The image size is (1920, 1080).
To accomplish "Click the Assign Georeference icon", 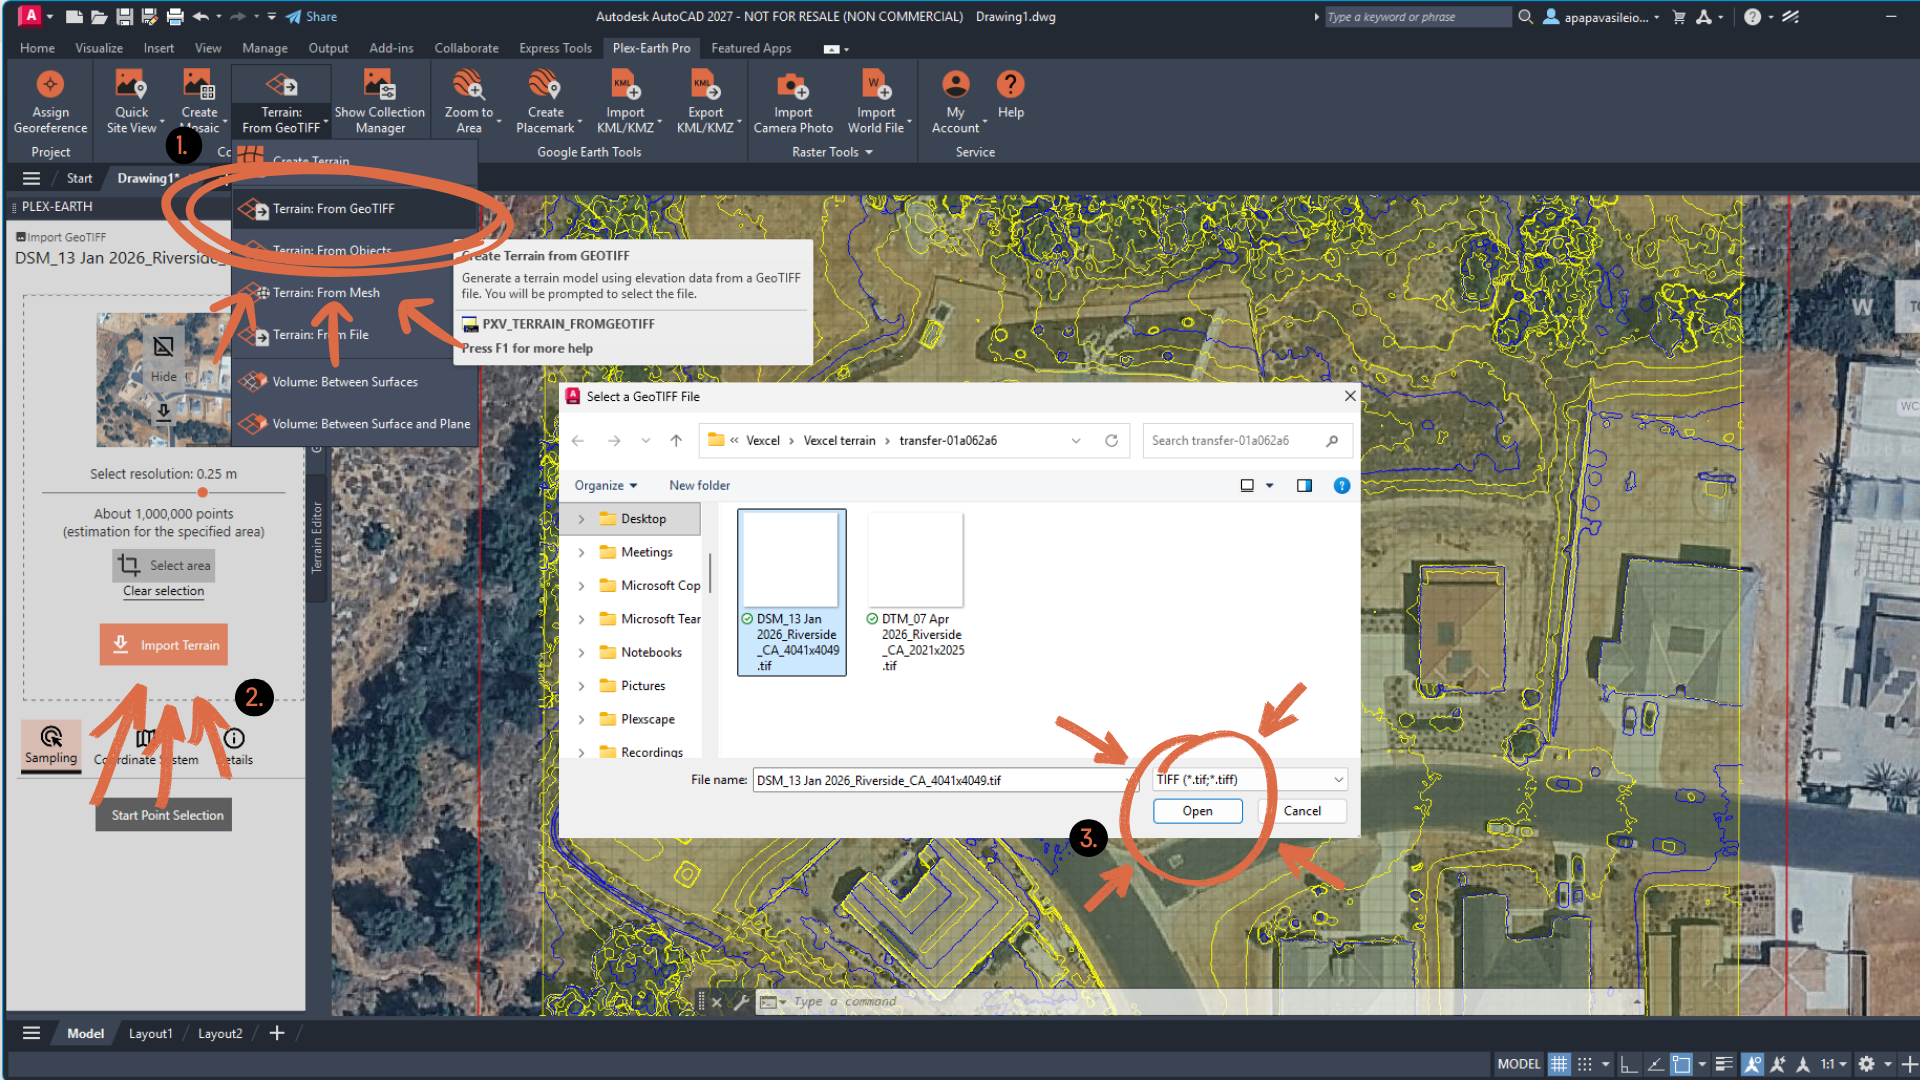I will pyautogui.click(x=50, y=85).
